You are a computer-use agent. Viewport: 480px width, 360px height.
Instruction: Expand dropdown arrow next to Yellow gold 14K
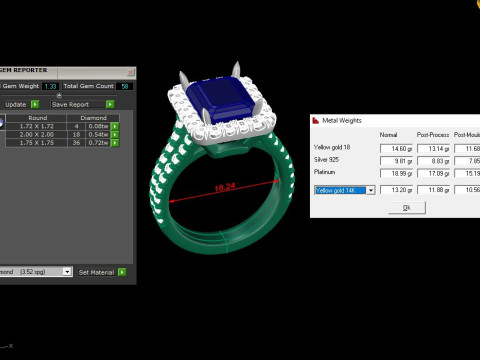point(371,190)
